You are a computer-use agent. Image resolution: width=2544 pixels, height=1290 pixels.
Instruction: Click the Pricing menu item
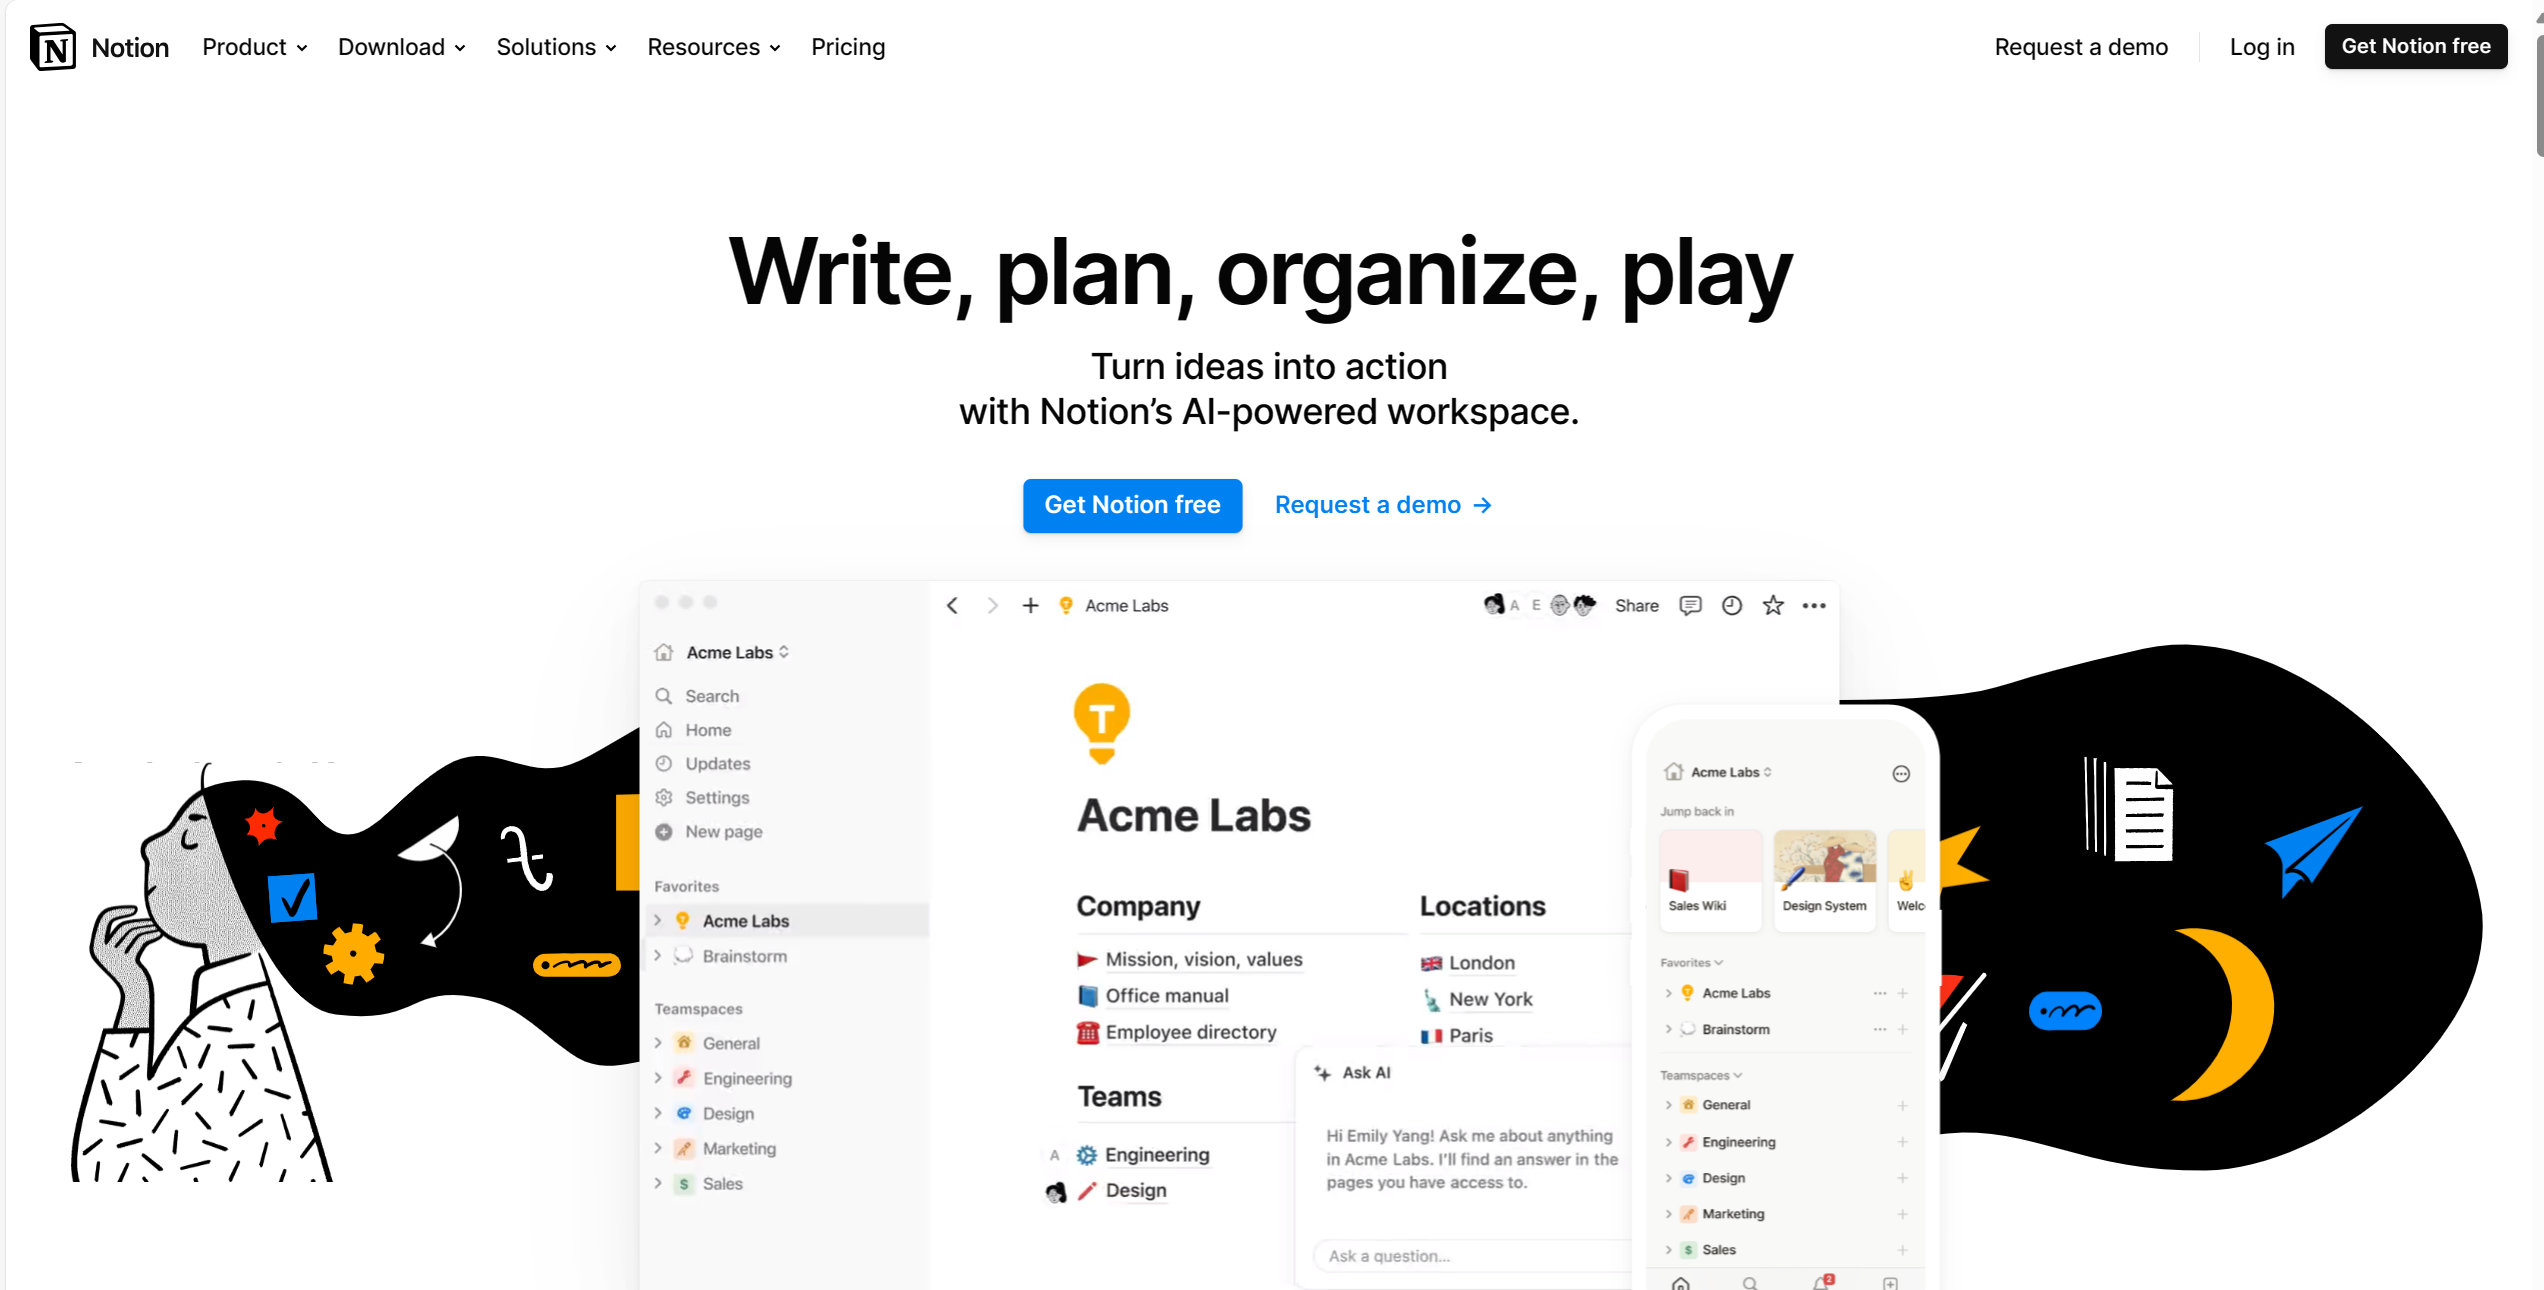(x=849, y=46)
